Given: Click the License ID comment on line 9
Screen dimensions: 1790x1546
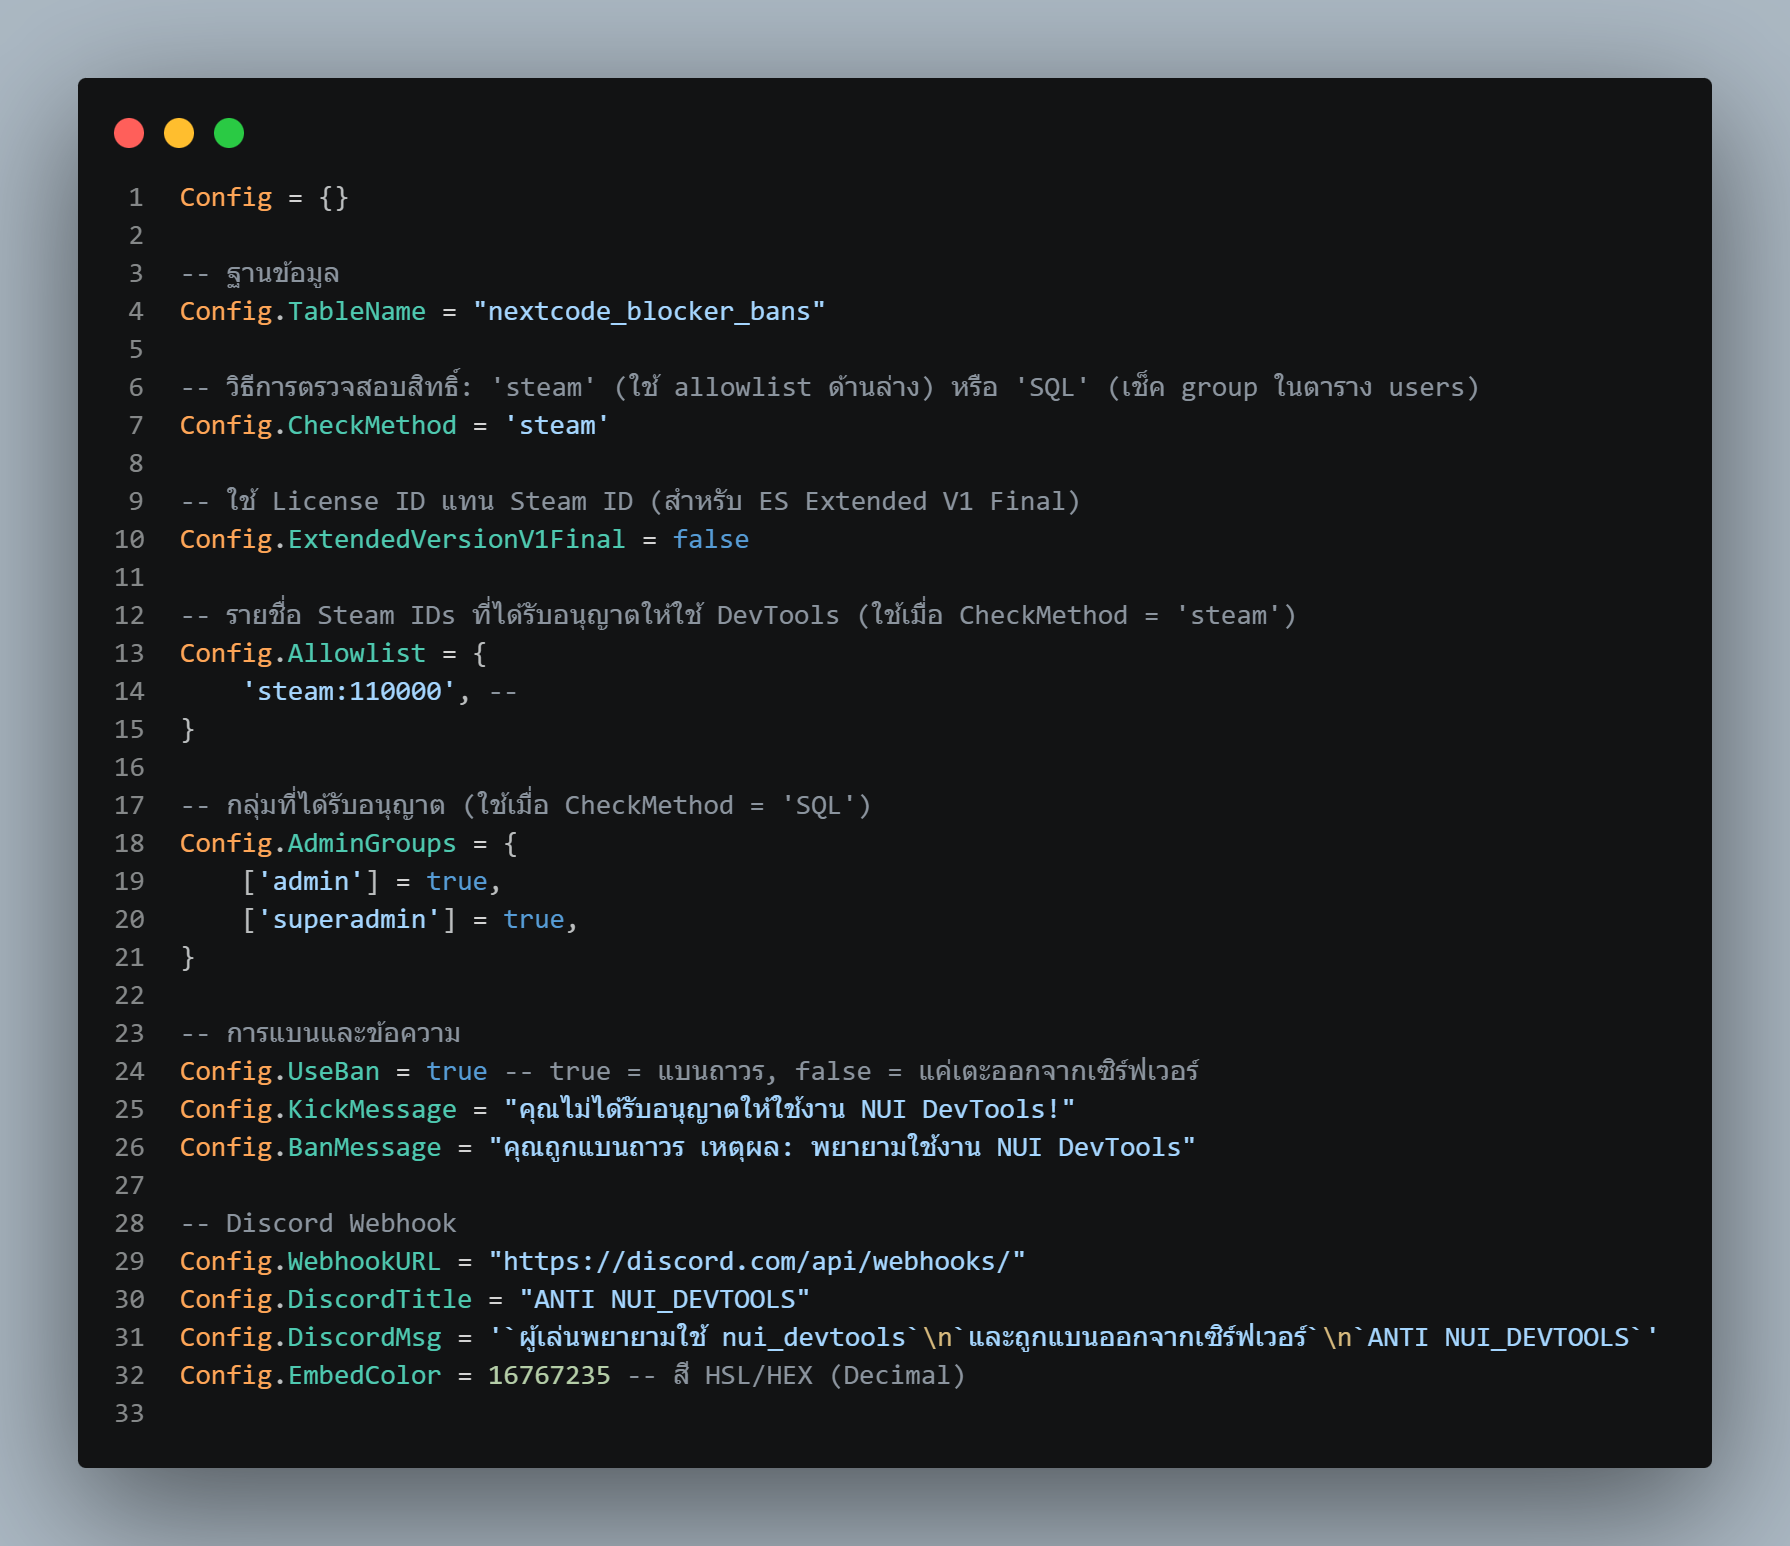Looking at the screenshot, I should tap(630, 501).
